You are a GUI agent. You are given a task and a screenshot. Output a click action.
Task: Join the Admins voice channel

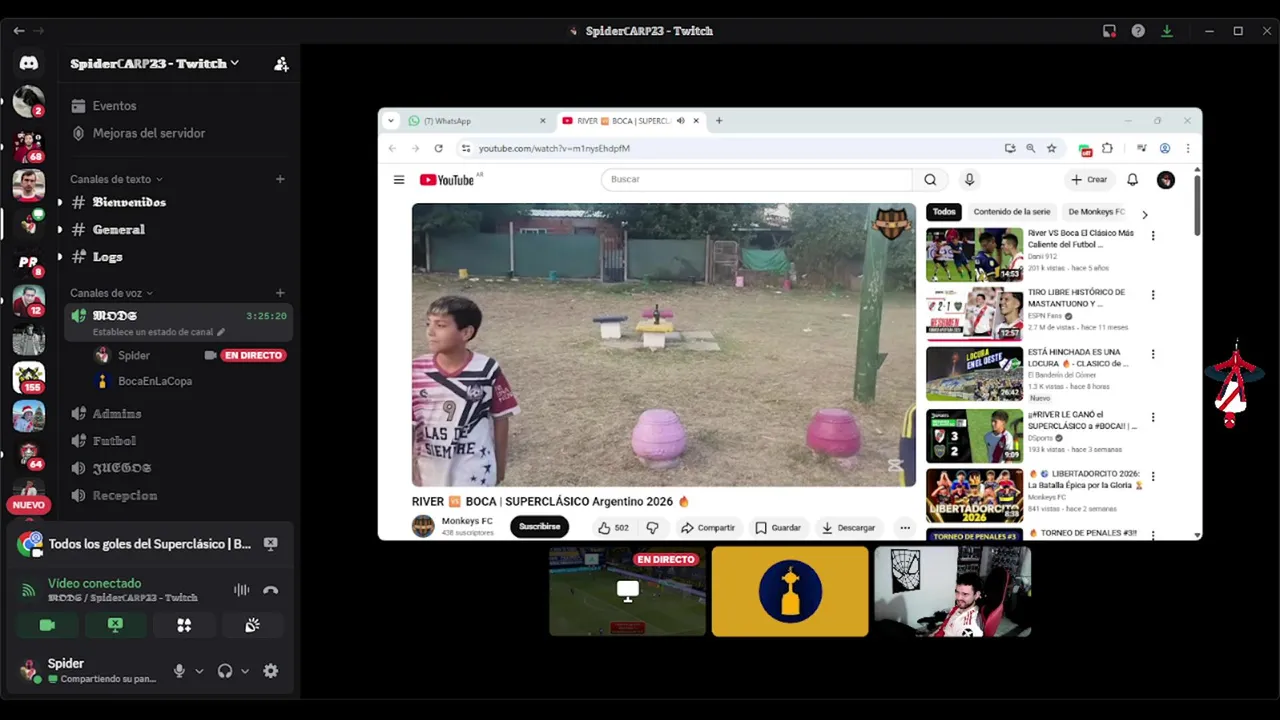(117, 414)
